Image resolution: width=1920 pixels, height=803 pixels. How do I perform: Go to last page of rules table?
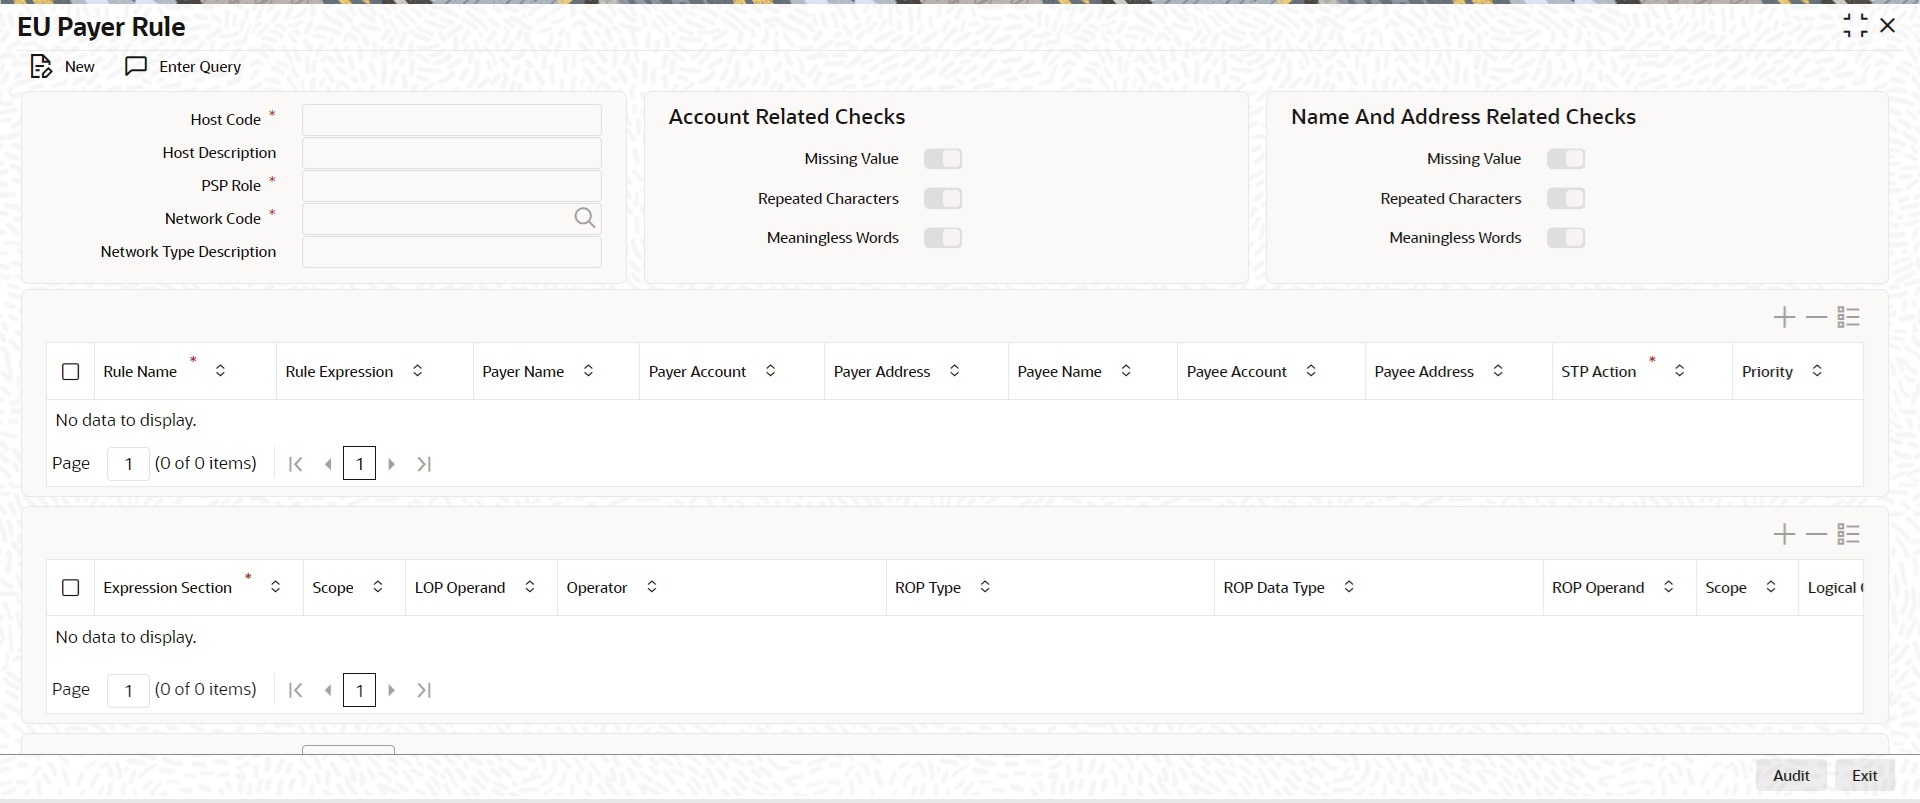coord(424,464)
